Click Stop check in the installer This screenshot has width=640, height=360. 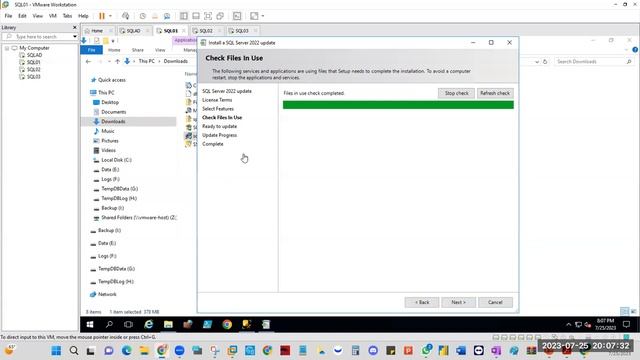click(456, 93)
